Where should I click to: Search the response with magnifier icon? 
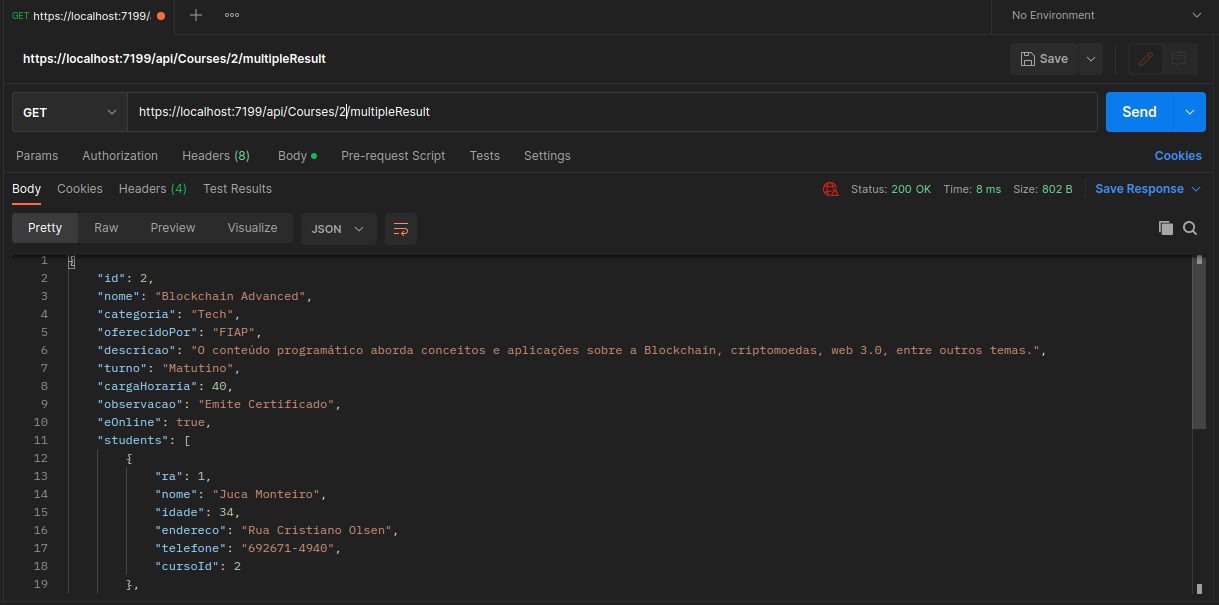tap(1190, 228)
